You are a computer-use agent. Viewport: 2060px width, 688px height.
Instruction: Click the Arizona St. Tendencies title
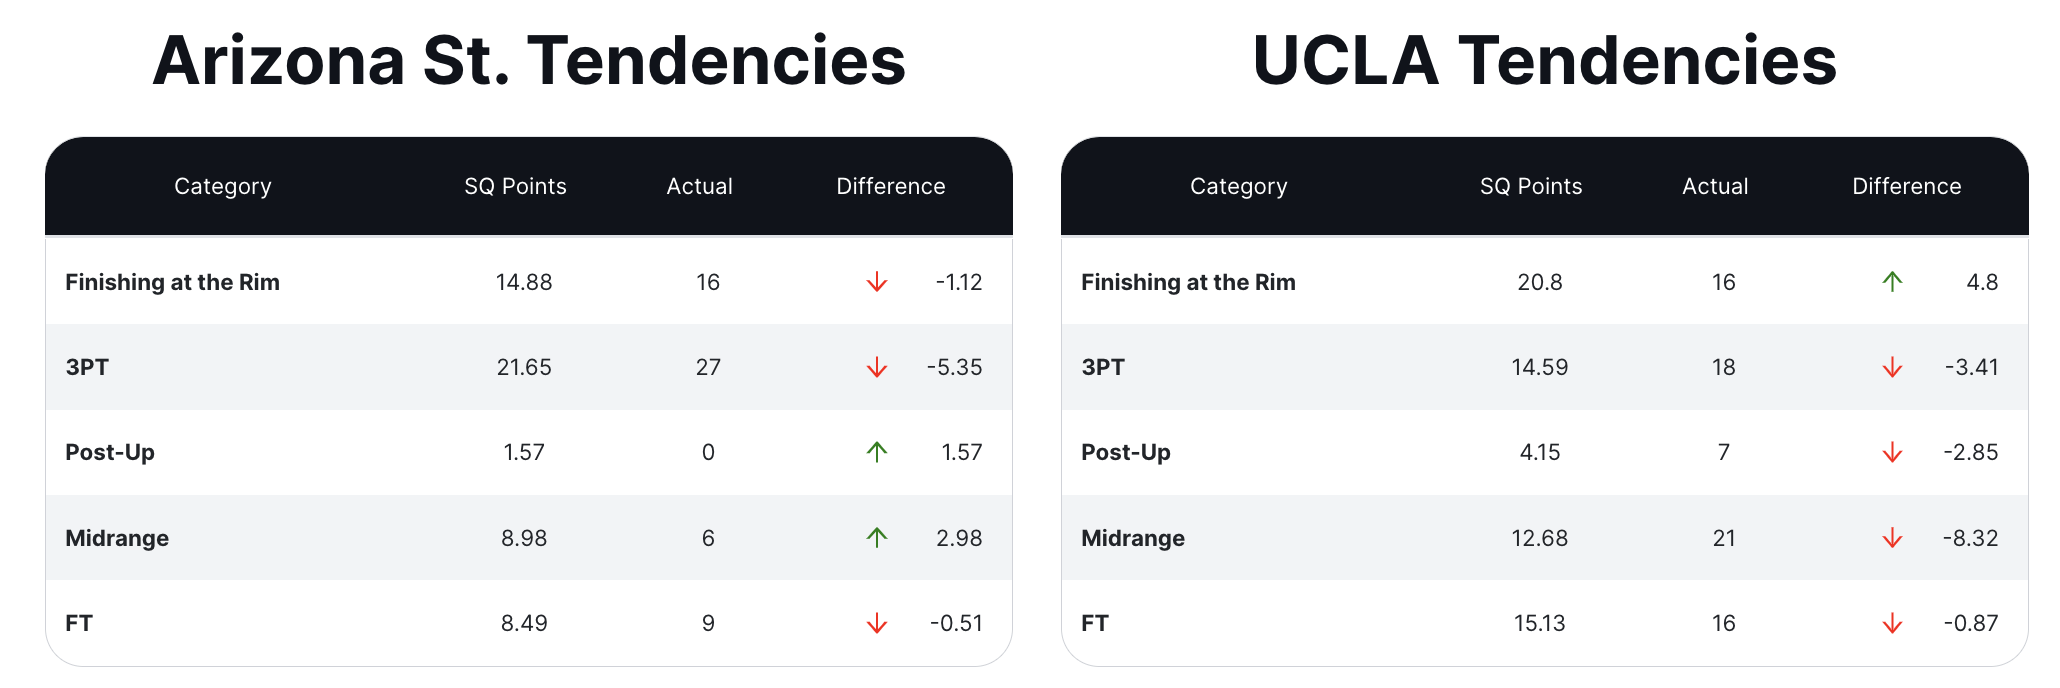click(529, 61)
